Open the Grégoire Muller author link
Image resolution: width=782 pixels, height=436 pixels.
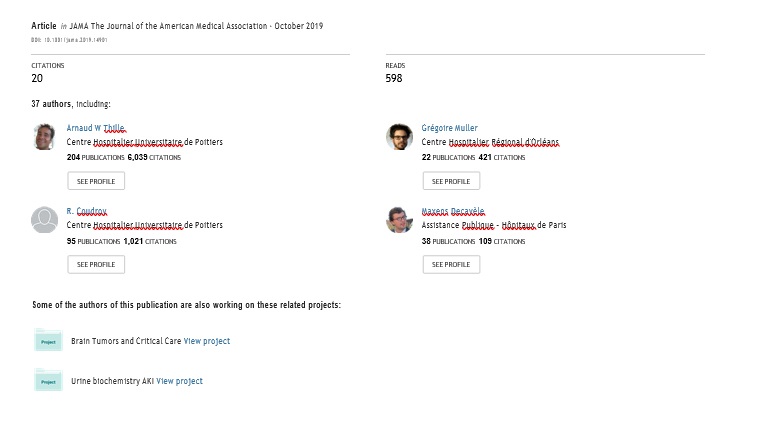(x=449, y=128)
